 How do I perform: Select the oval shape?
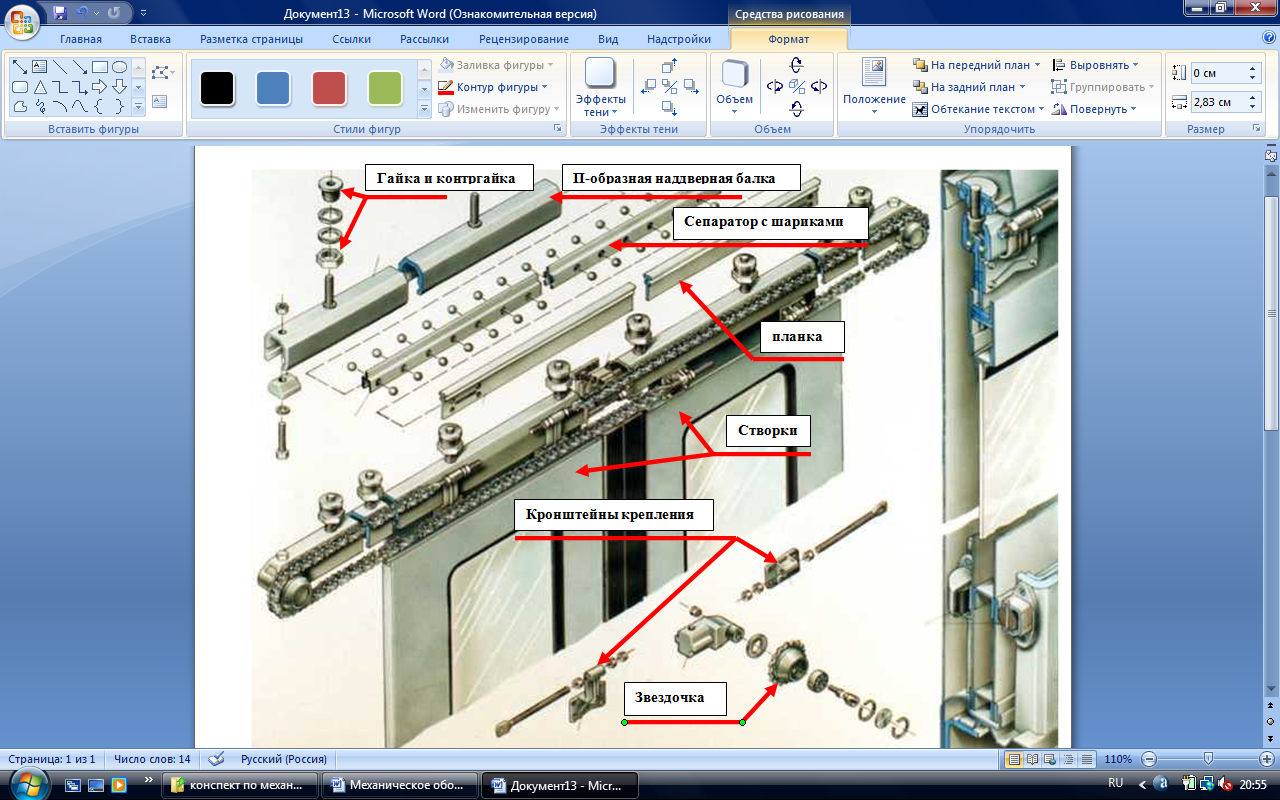[x=120, y=67]
